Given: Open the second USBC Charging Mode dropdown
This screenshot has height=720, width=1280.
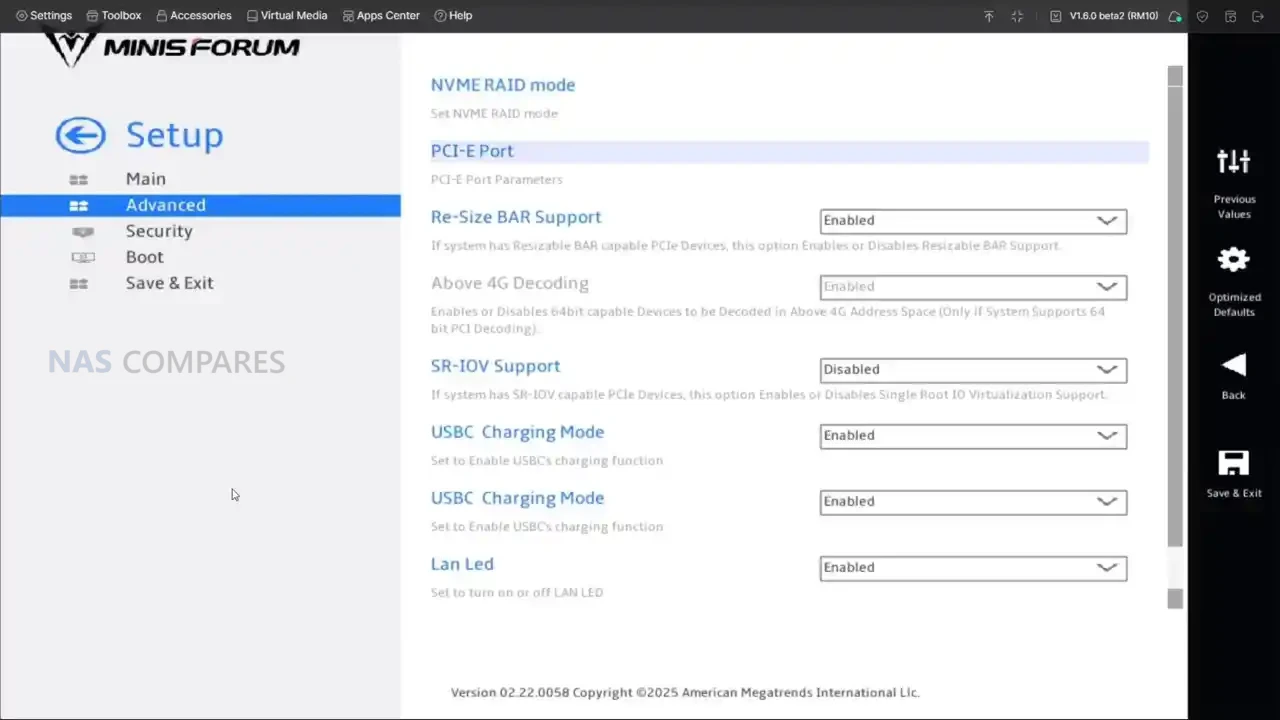Looking at the screenshot, I should click(x=972, y=502).
